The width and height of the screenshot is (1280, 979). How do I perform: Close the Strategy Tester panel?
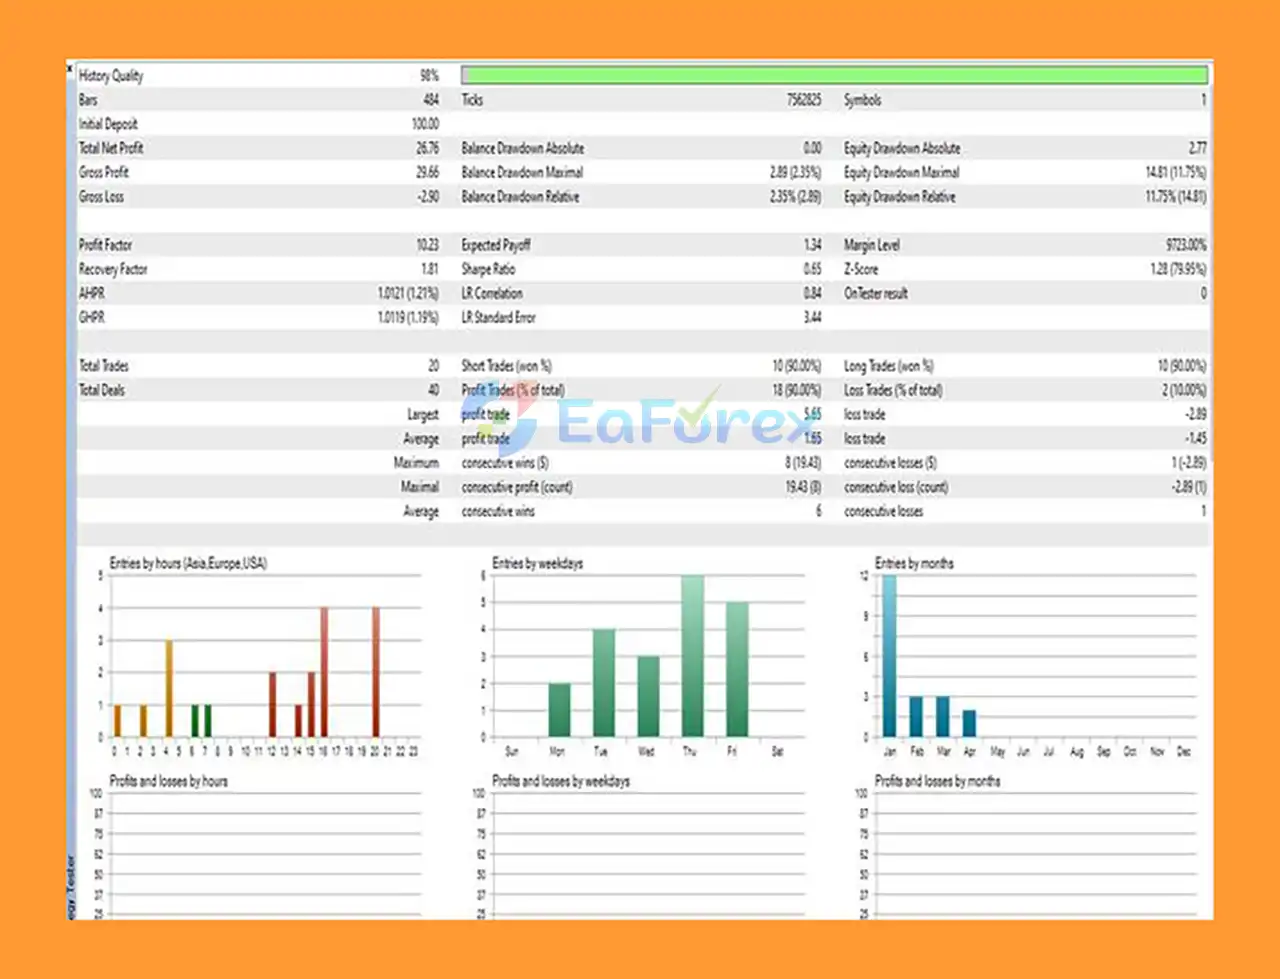click(x=70, y=69)
